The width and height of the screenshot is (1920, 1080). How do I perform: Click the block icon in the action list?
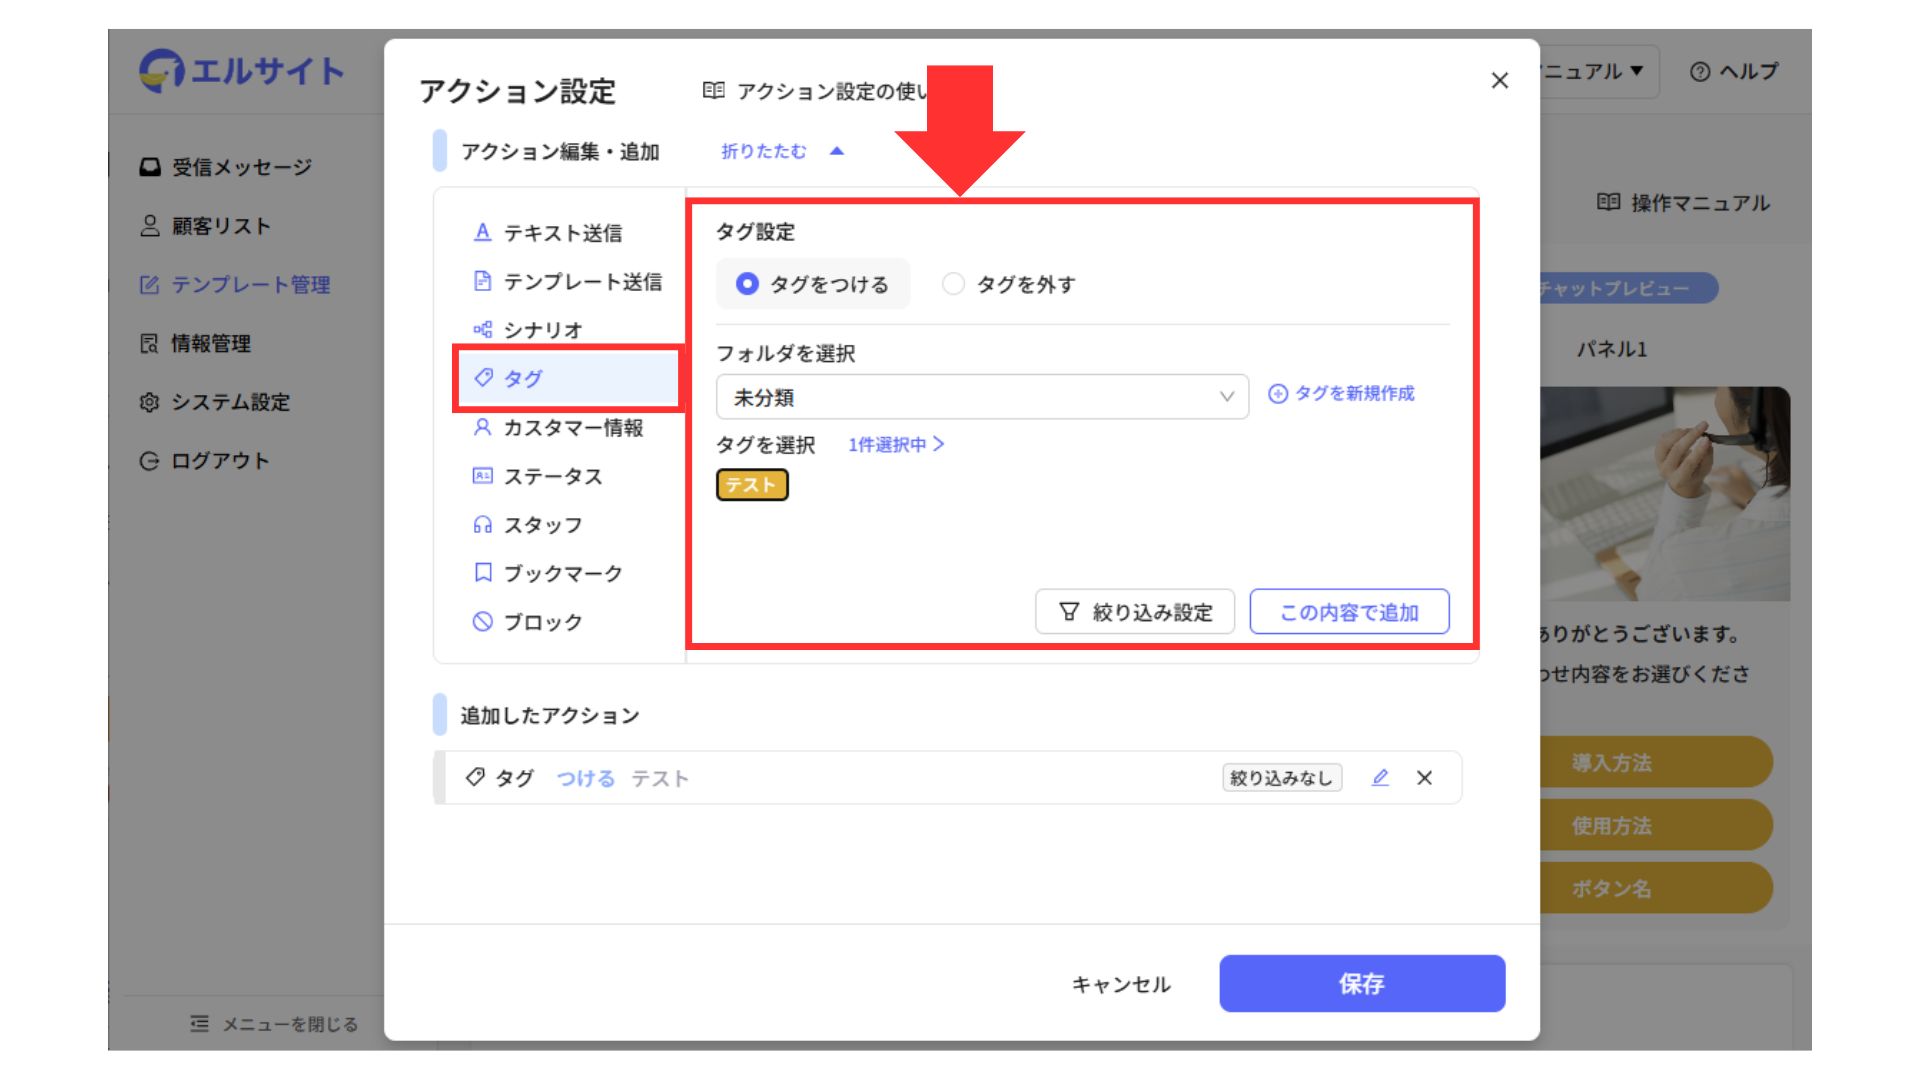[483, 622]
